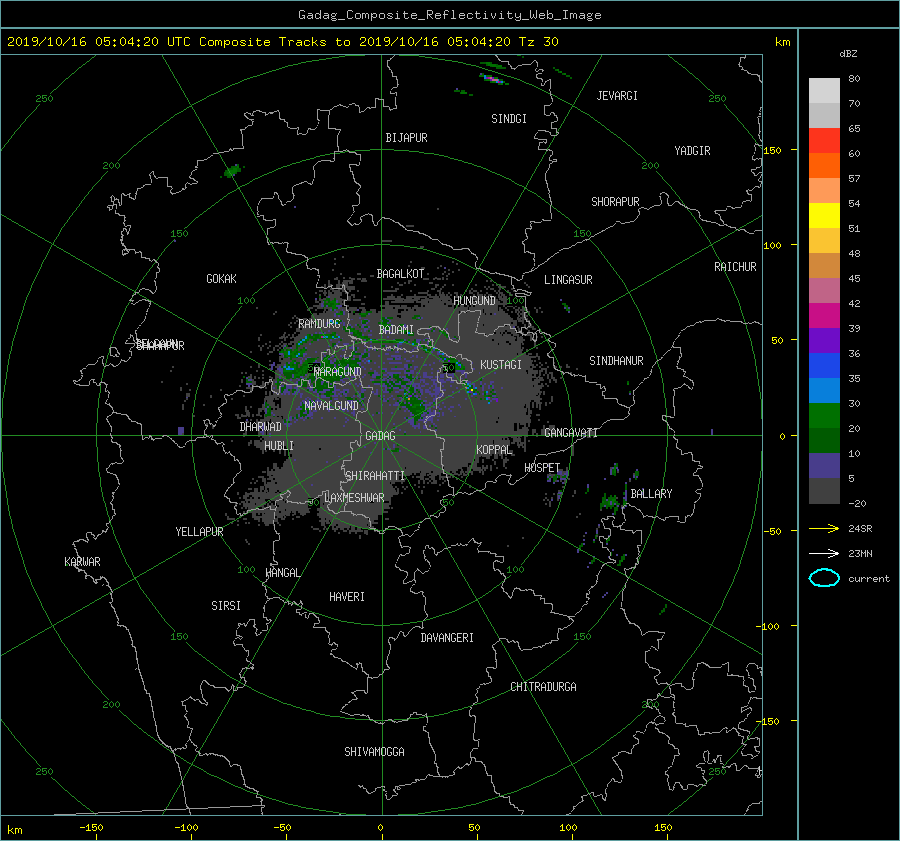Click the BAGALKOT city label
900x841 pixels.
400,274
